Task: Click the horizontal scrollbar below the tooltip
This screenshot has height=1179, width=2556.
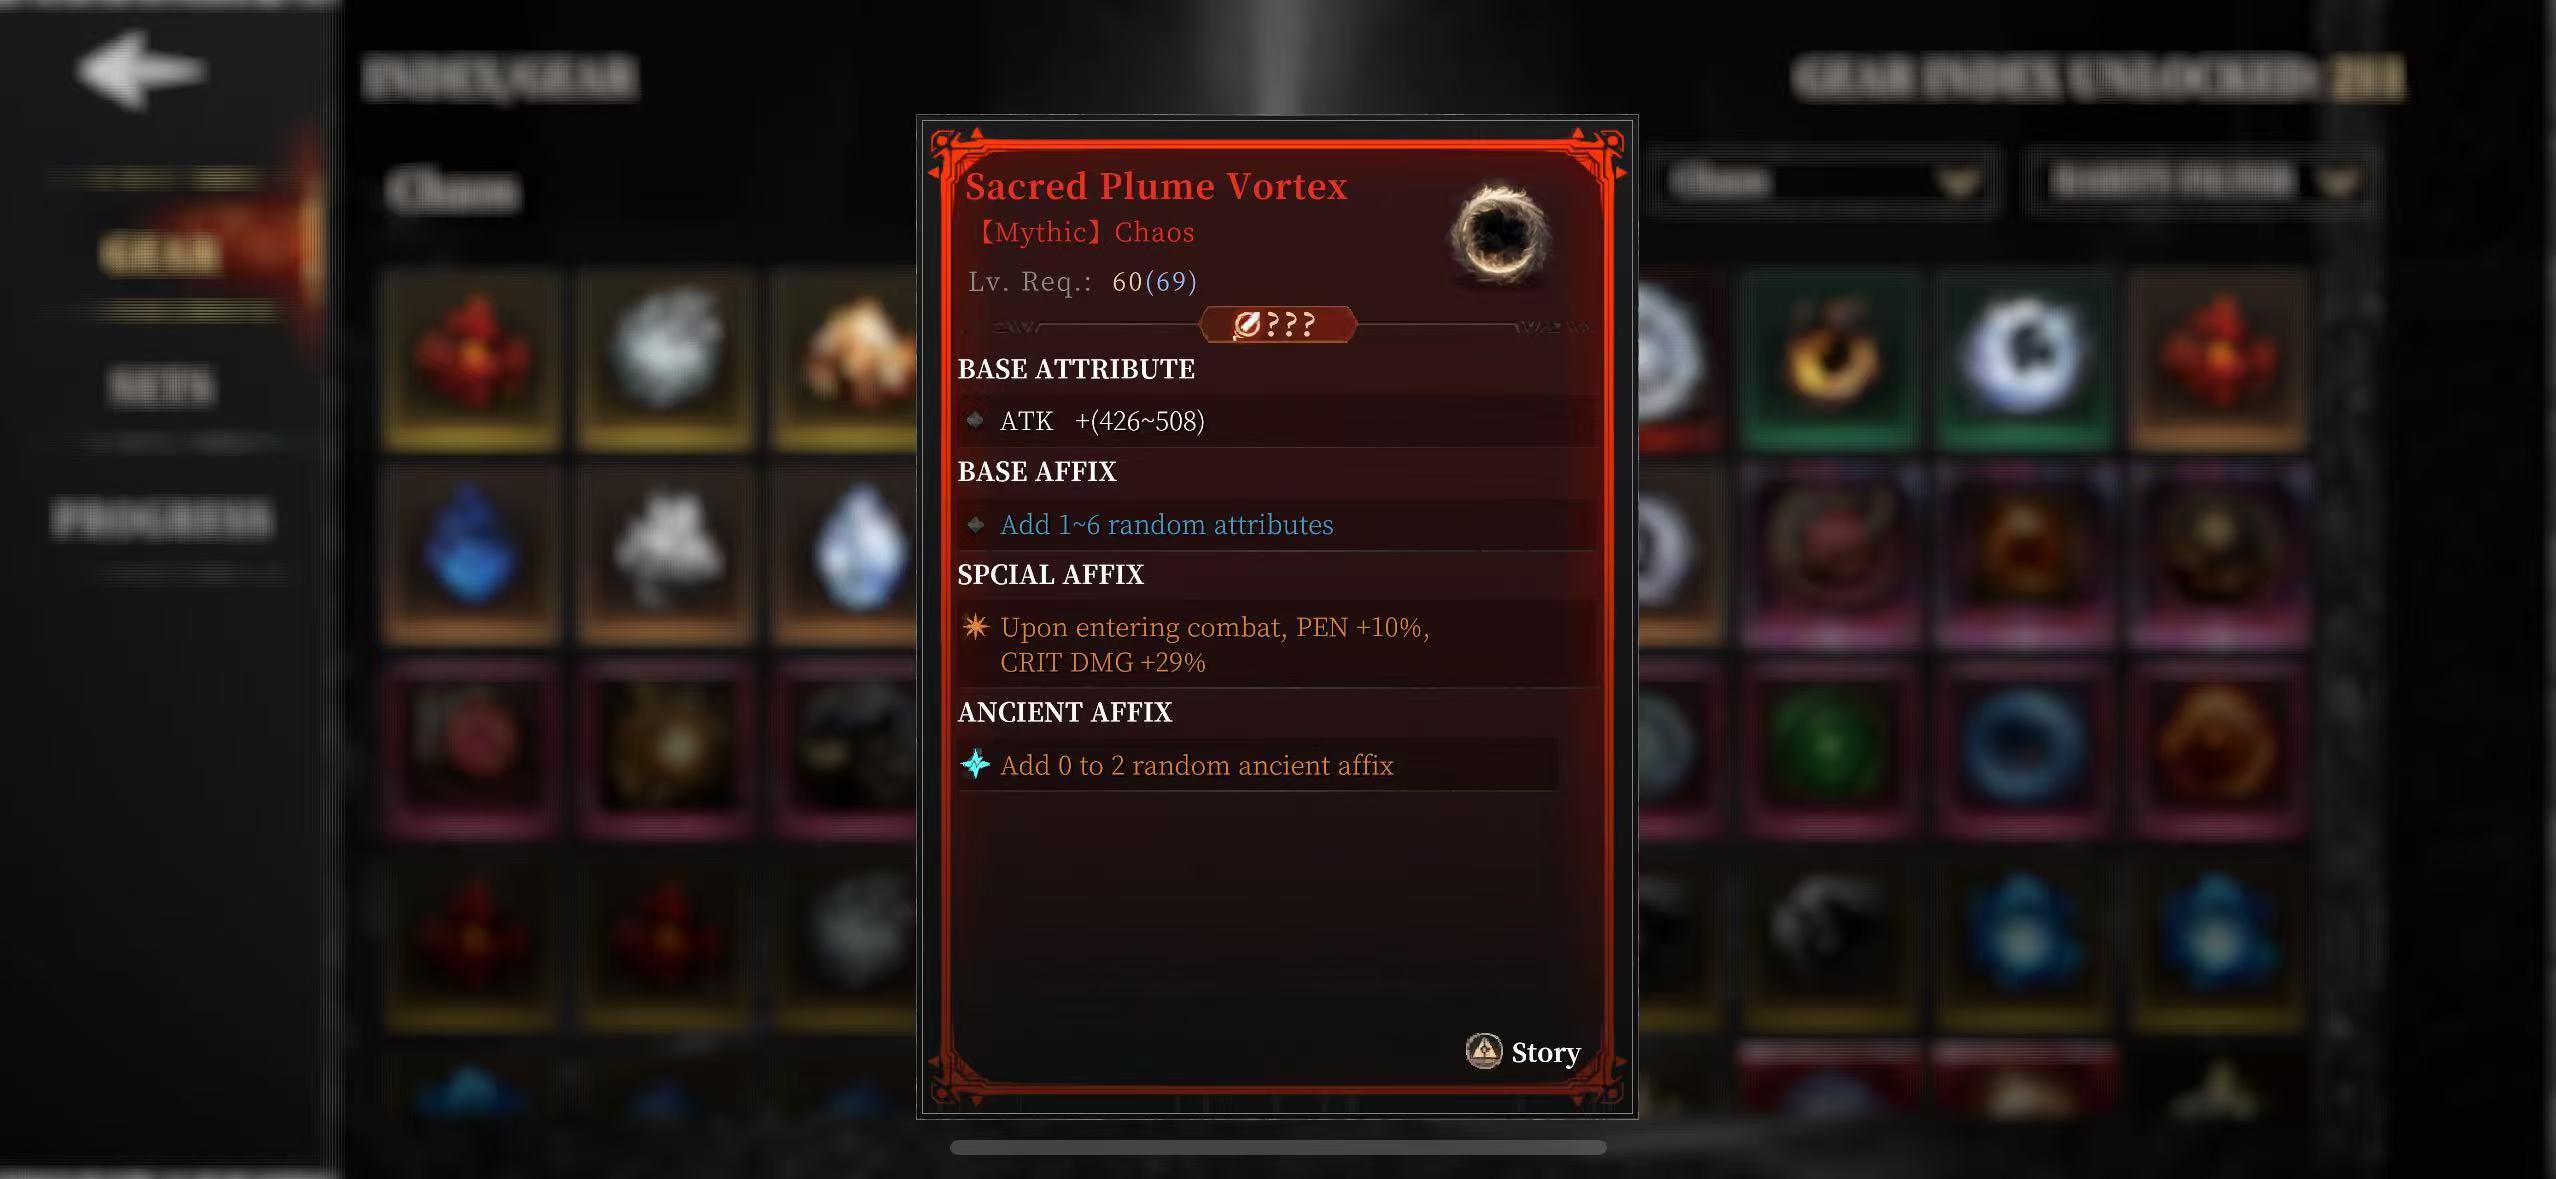Action: coord(1278,1147)
